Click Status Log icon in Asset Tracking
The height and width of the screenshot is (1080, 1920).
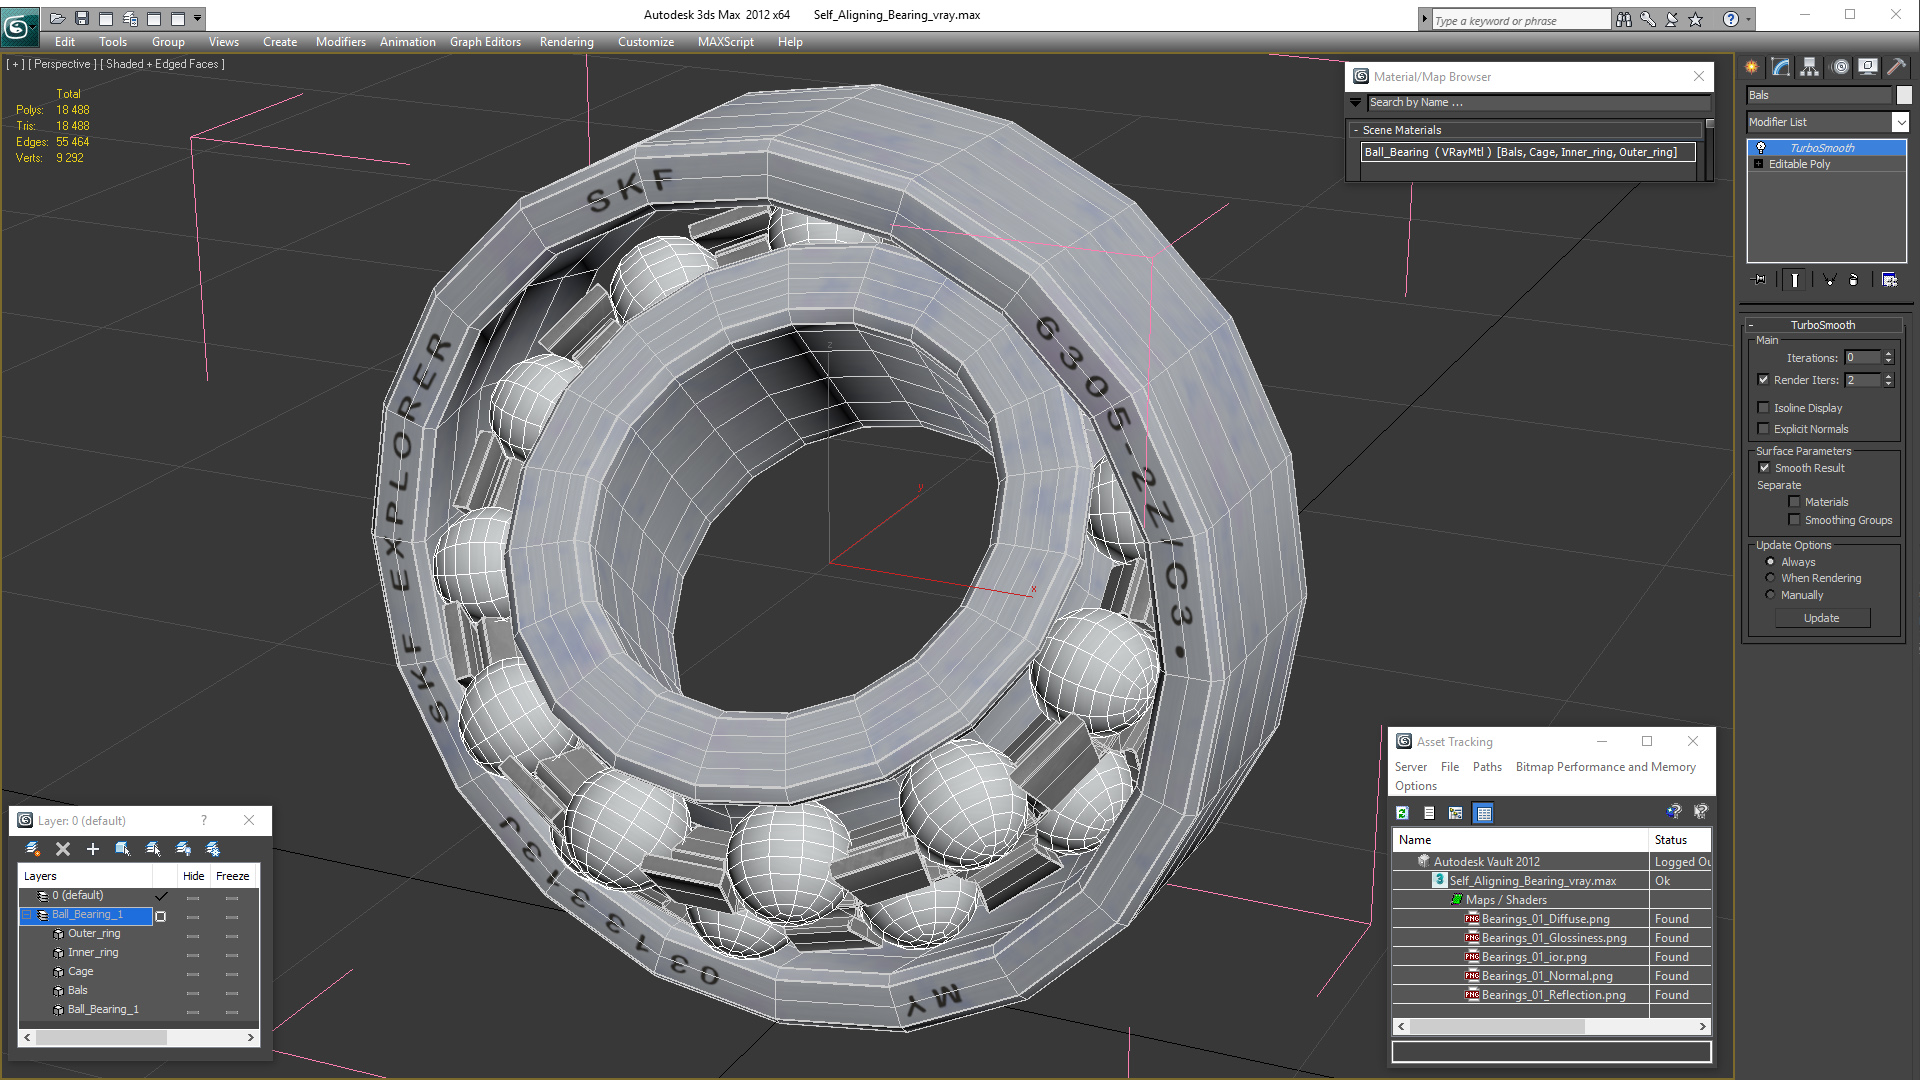click(x=1429, y=813)
